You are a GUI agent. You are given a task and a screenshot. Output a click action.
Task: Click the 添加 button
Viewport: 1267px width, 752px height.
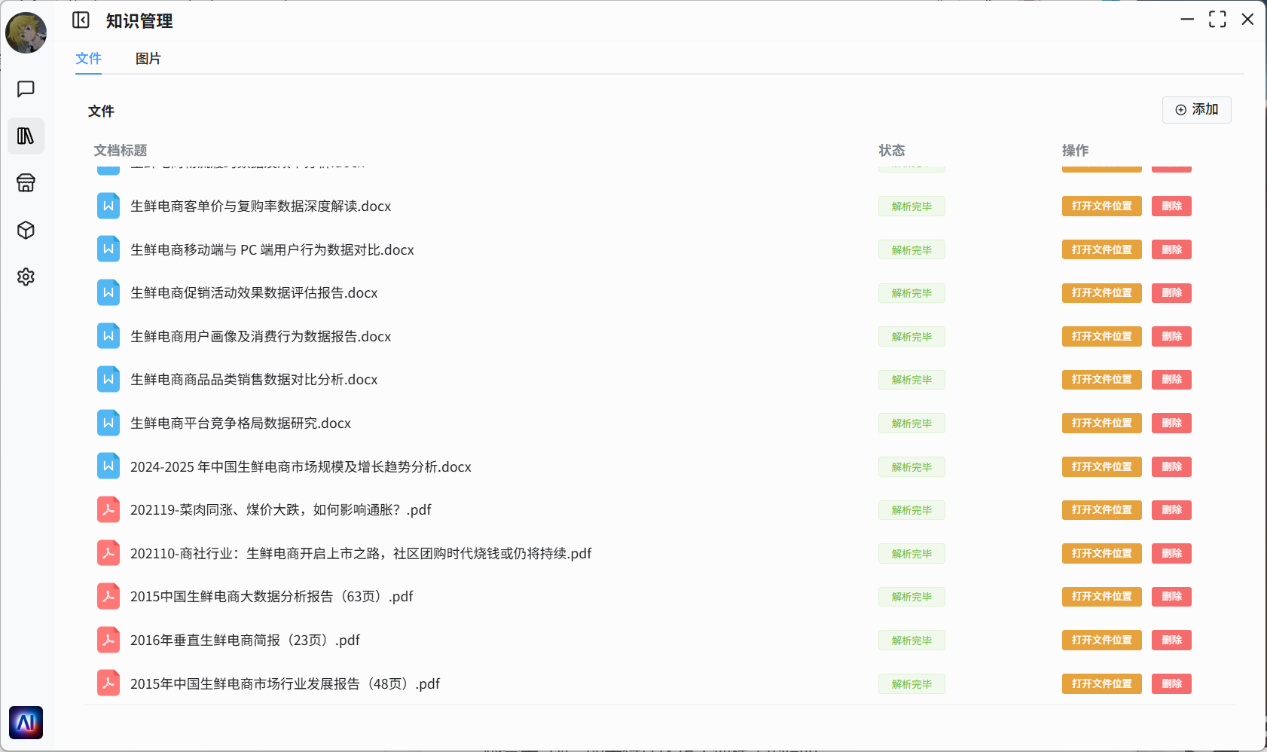coord(1196,110)
